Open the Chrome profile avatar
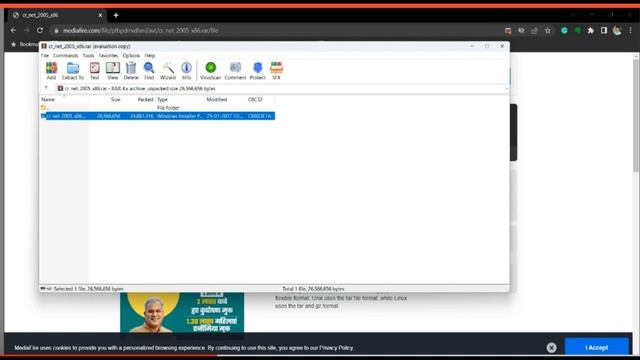The image size is (640, 360). click(617, 31)
